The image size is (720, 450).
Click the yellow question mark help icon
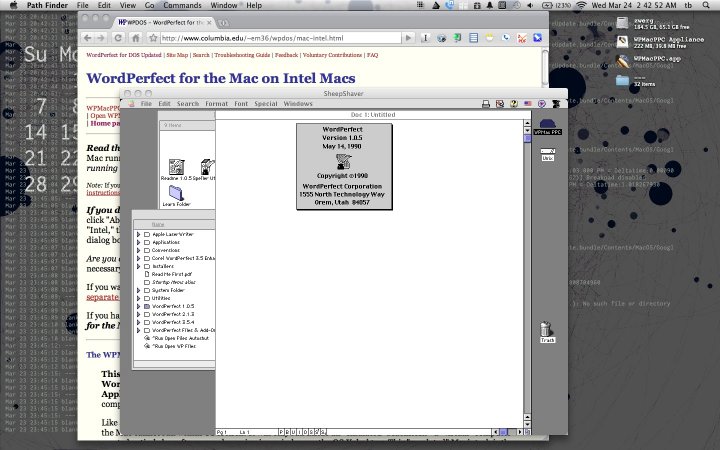(x=514, y=104)
